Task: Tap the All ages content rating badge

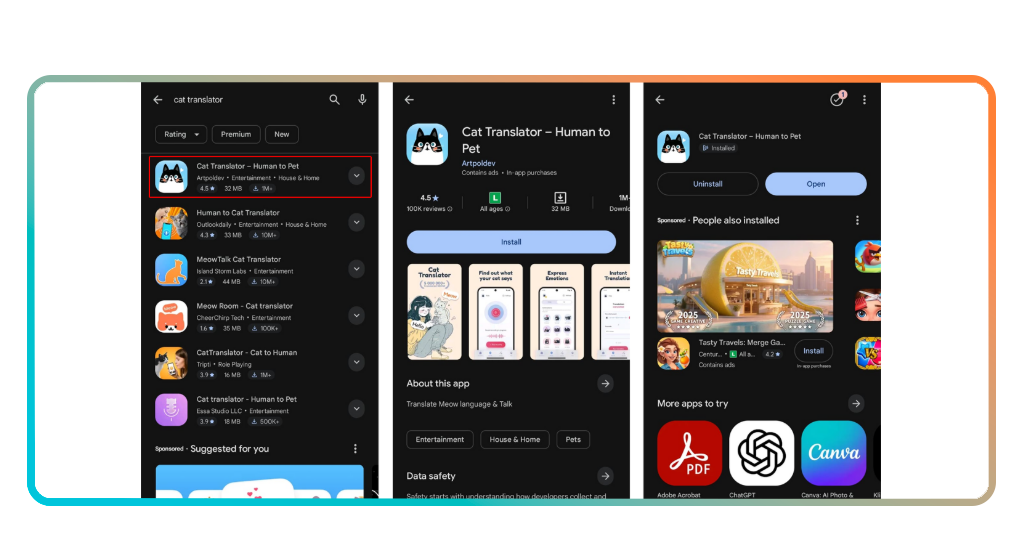Action: click(x=495, y=202)
